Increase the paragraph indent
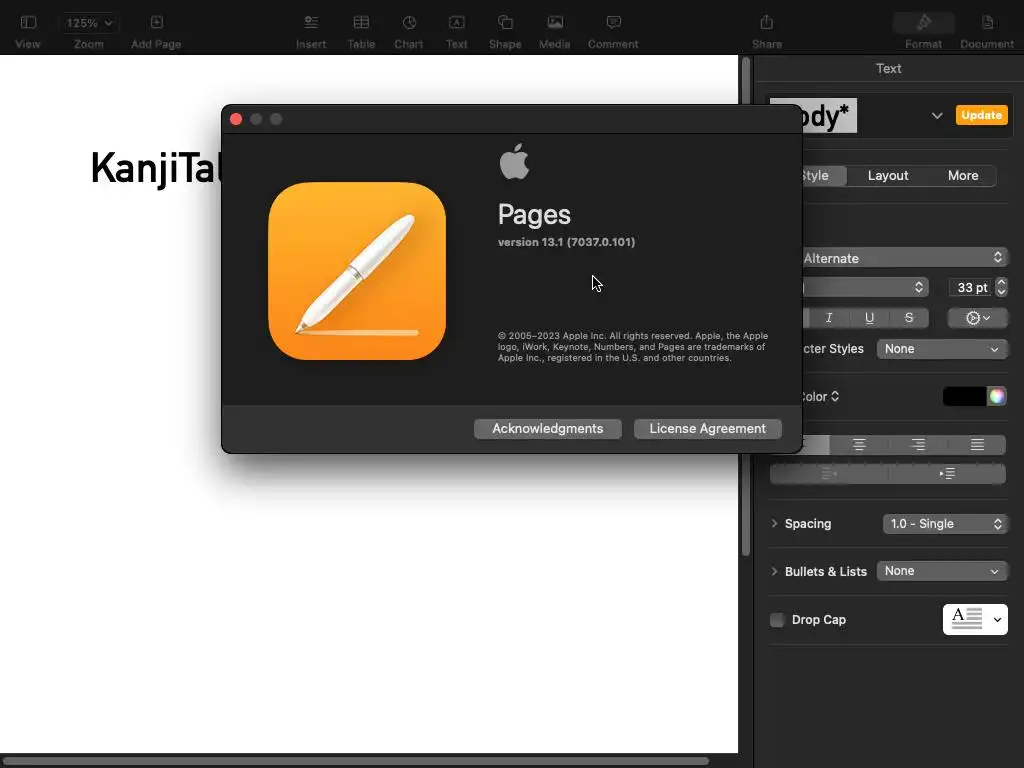 click(947, 473)
